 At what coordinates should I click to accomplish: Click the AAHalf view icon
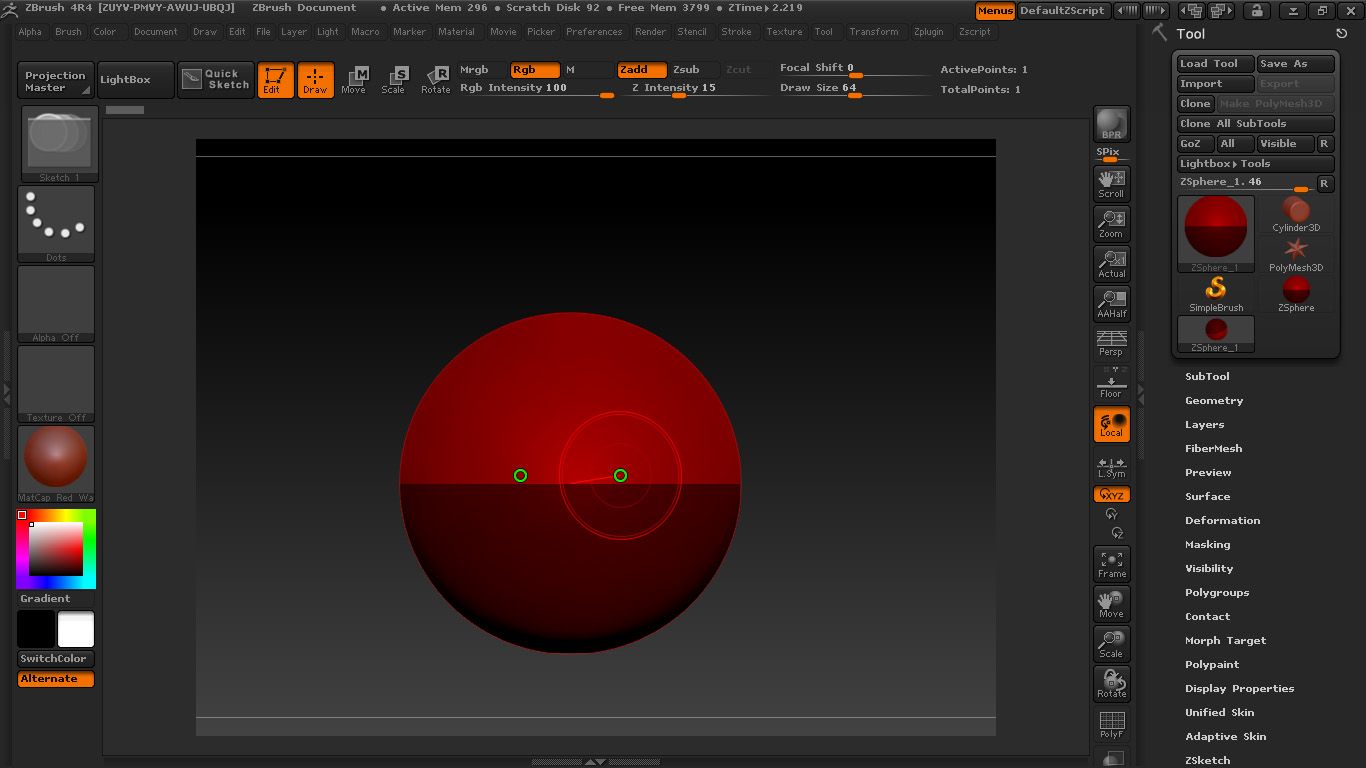click(x=1111, y=303)
